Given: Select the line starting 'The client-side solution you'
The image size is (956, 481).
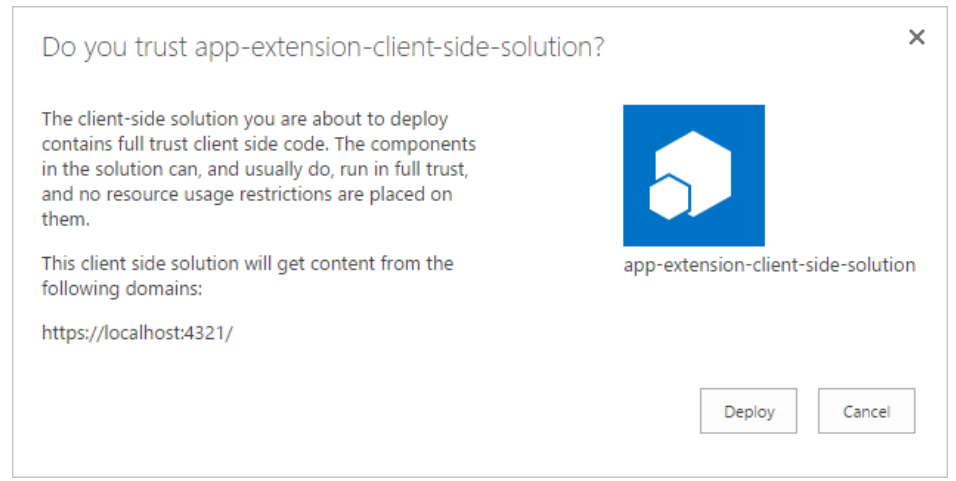Looking at the screenshot, I should (x=244, y=119).
